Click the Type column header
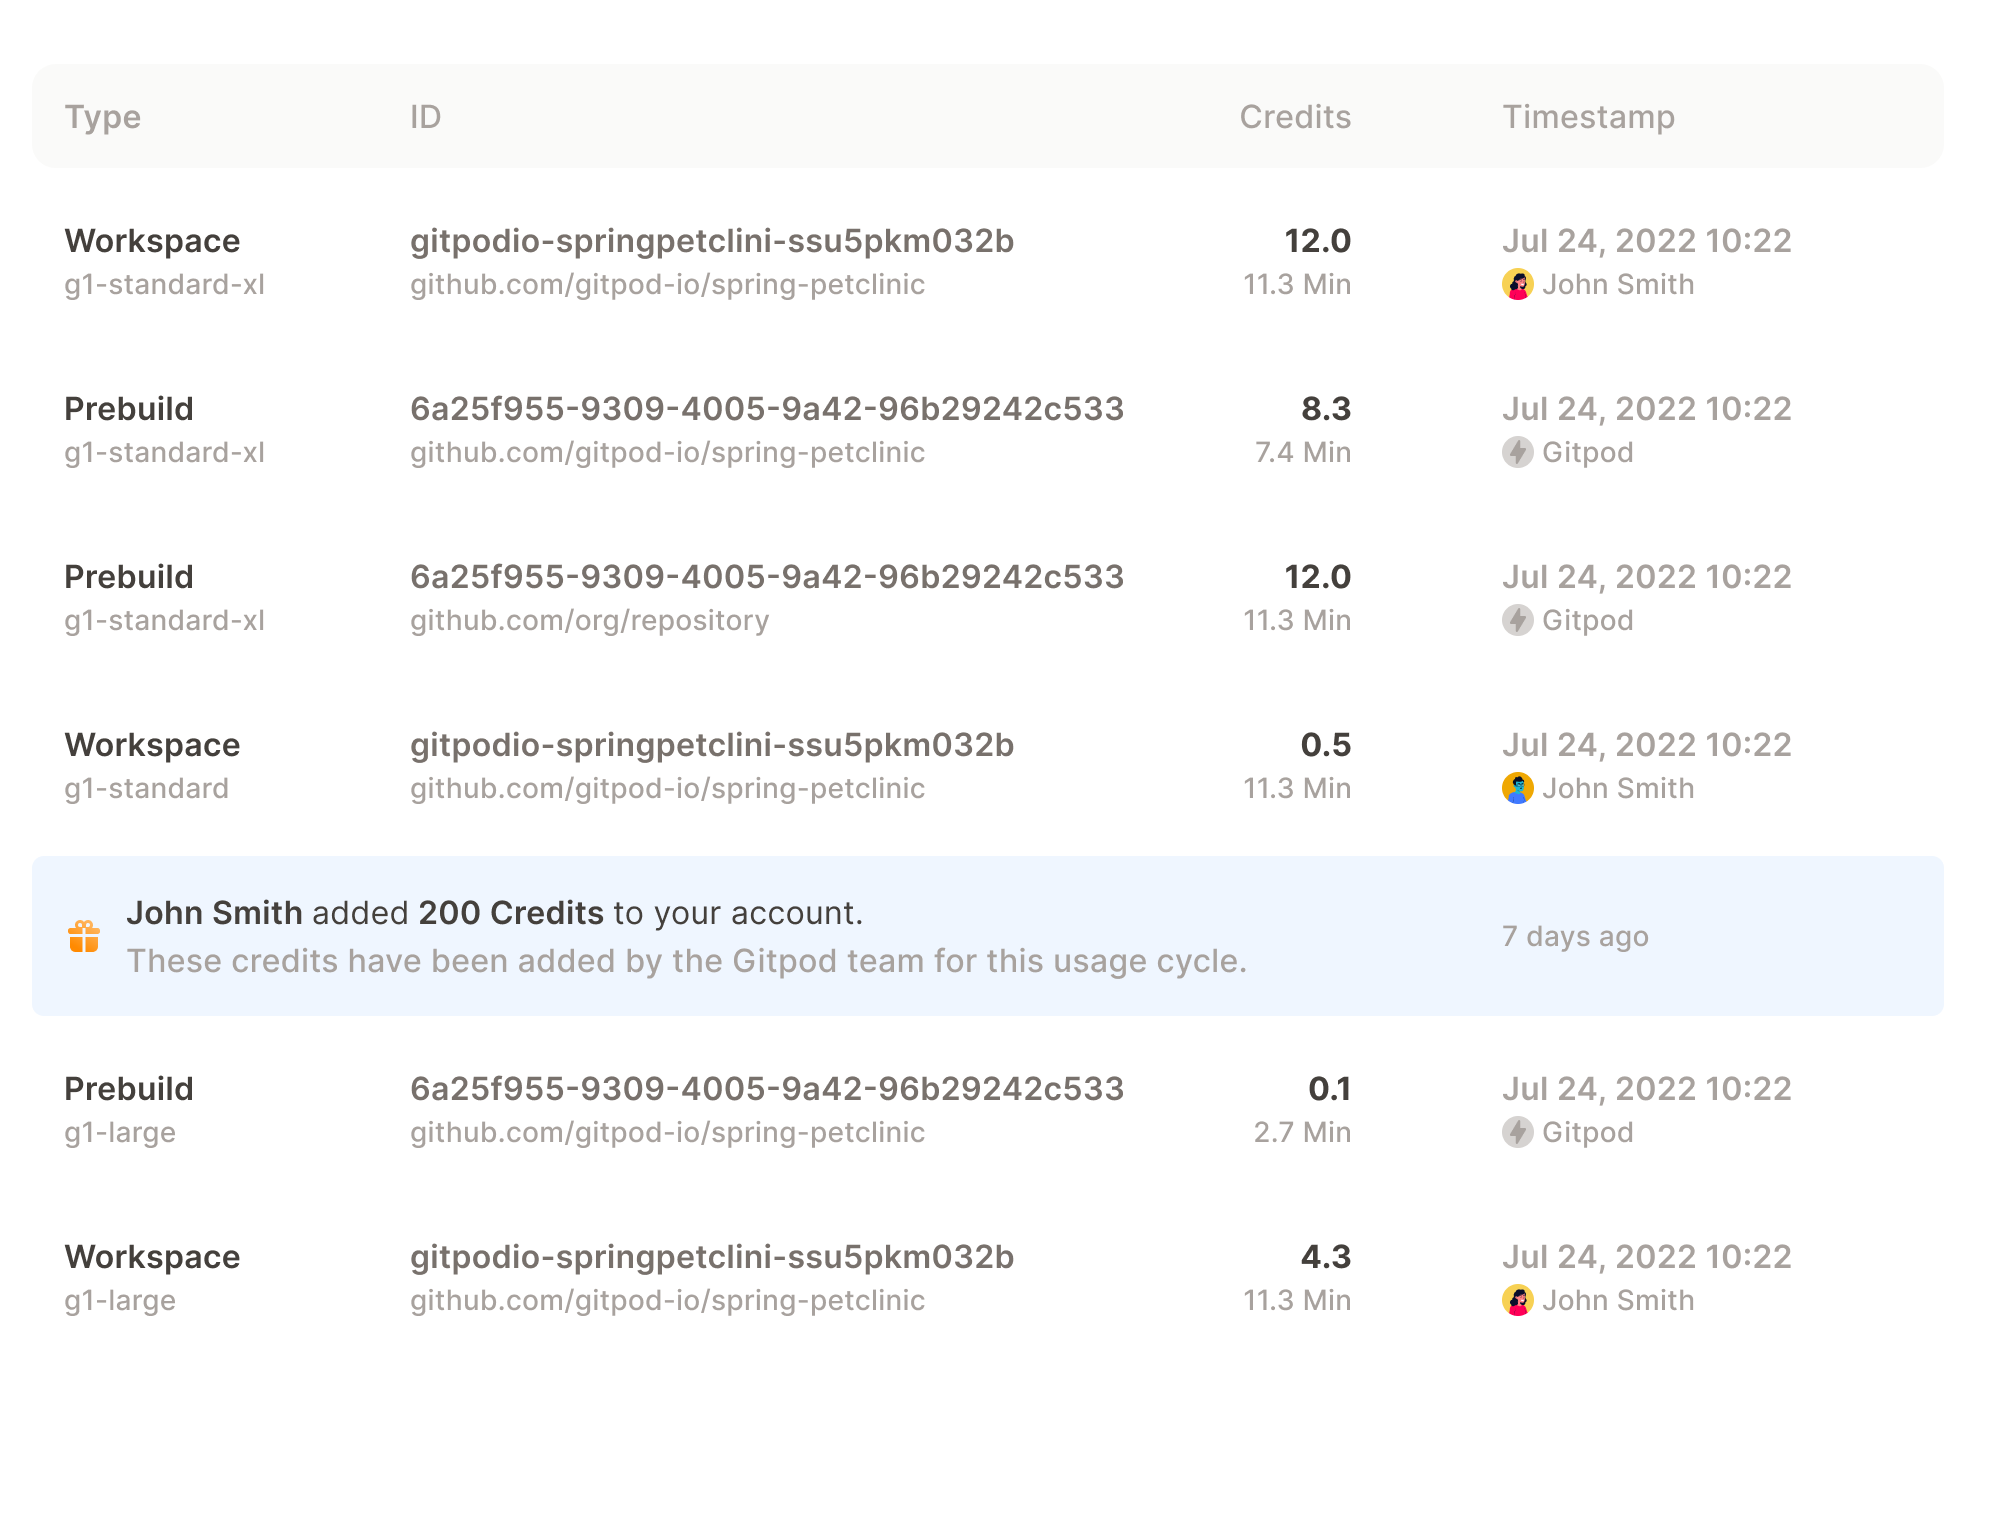 (x=103, y=118)
